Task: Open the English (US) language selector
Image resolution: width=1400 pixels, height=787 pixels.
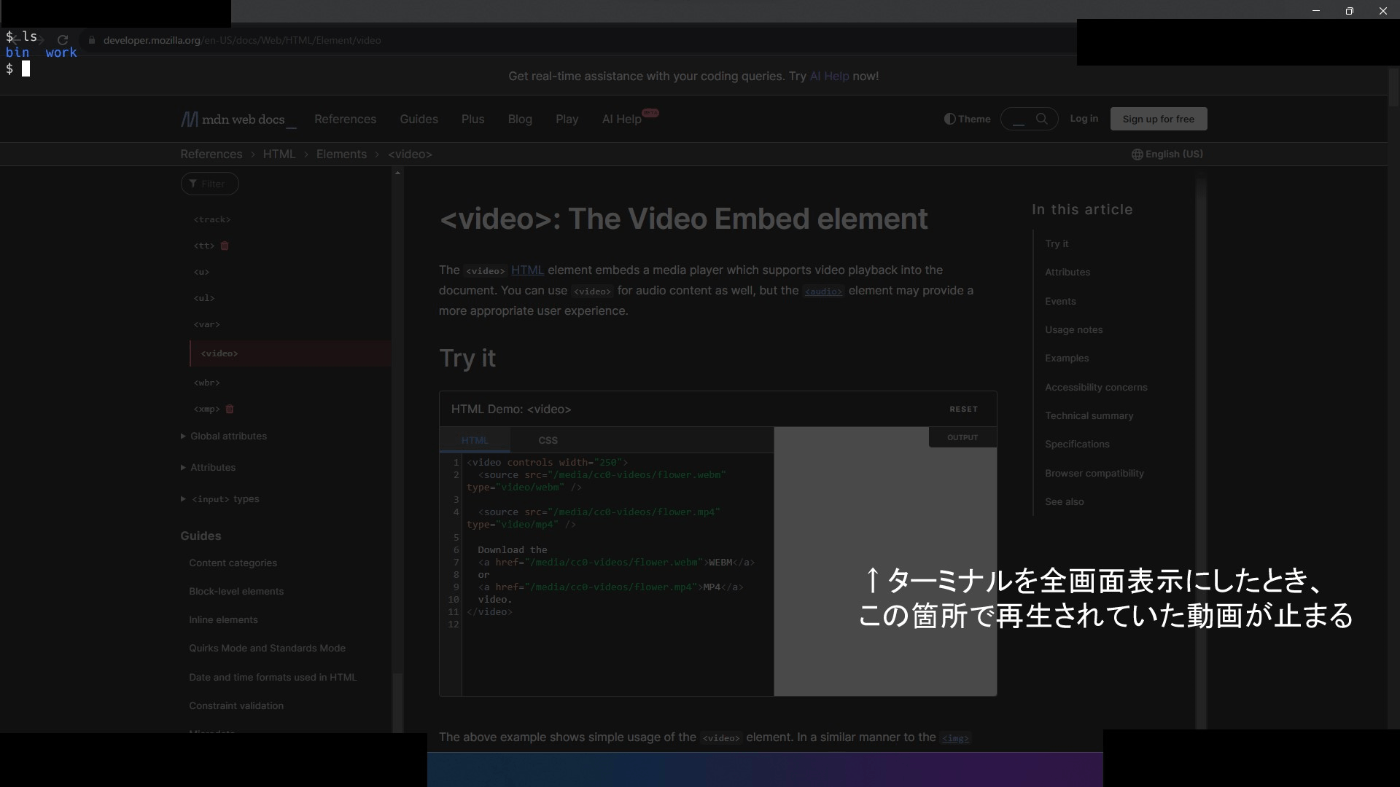Action: click(x=1167, y=154)
